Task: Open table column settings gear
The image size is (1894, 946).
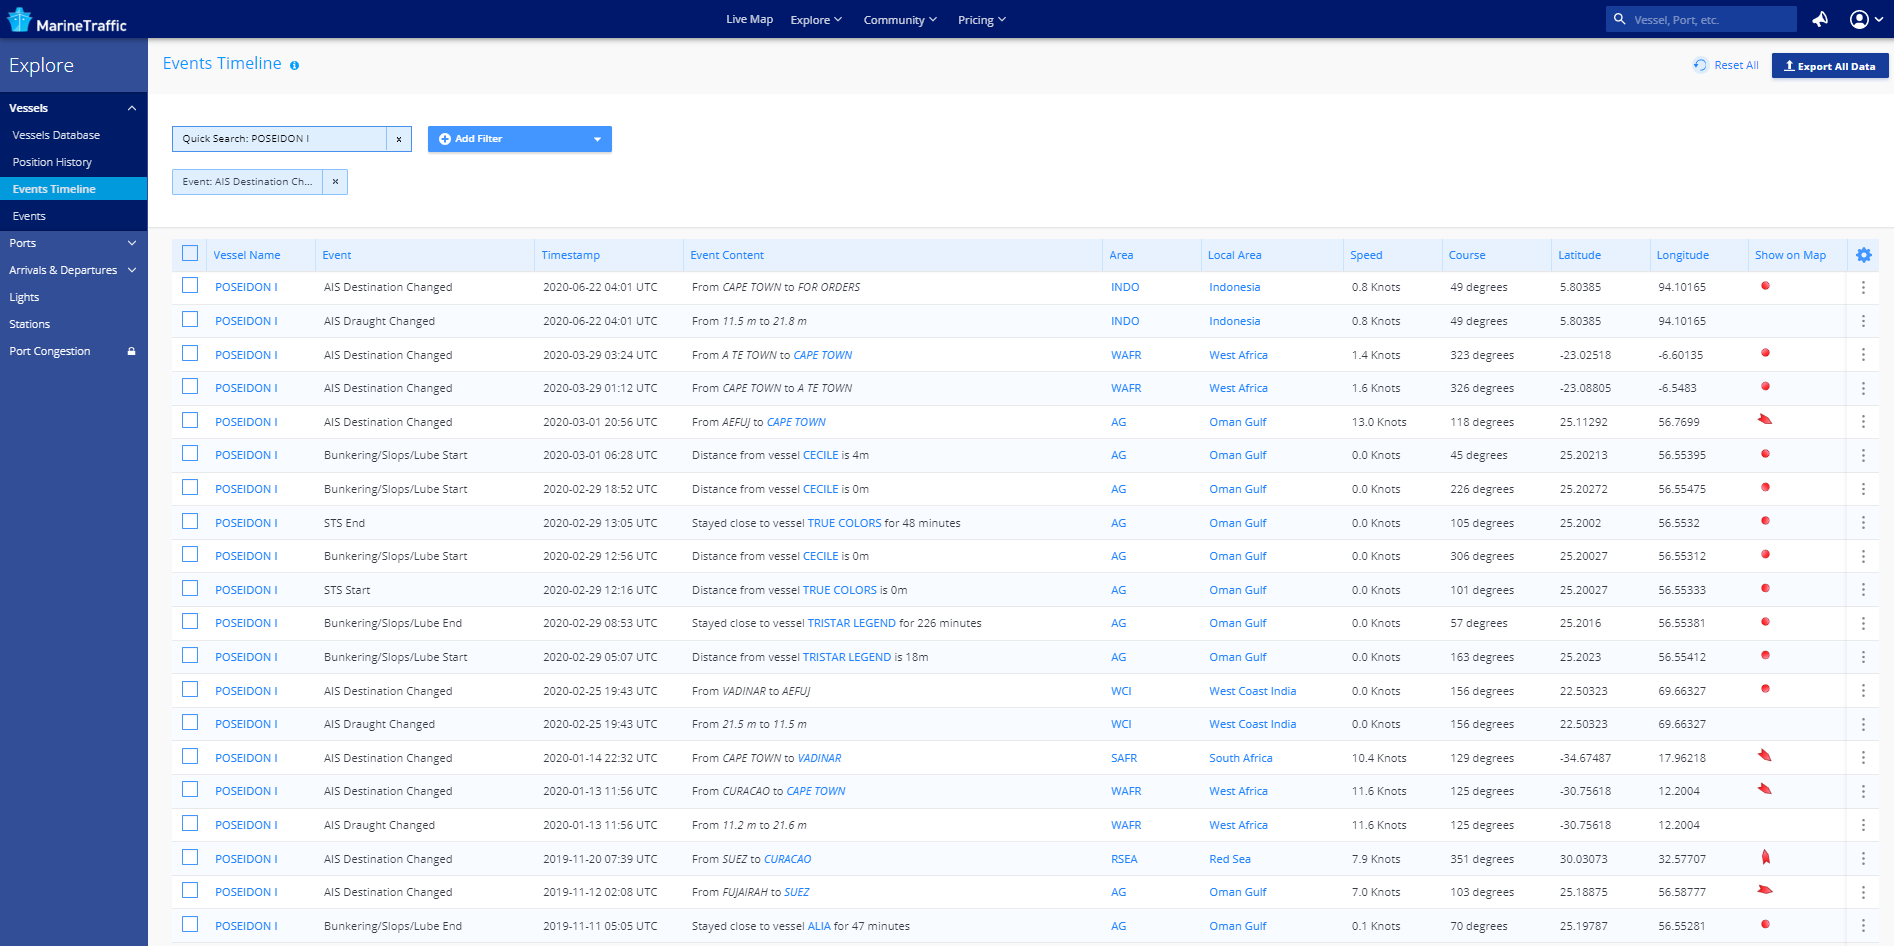Action: pyautogui.click(x=1864, y=255)
